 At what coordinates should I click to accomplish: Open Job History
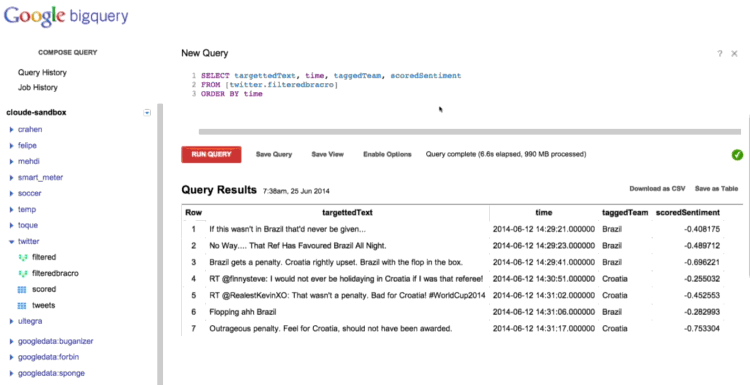tap(38, 88)
